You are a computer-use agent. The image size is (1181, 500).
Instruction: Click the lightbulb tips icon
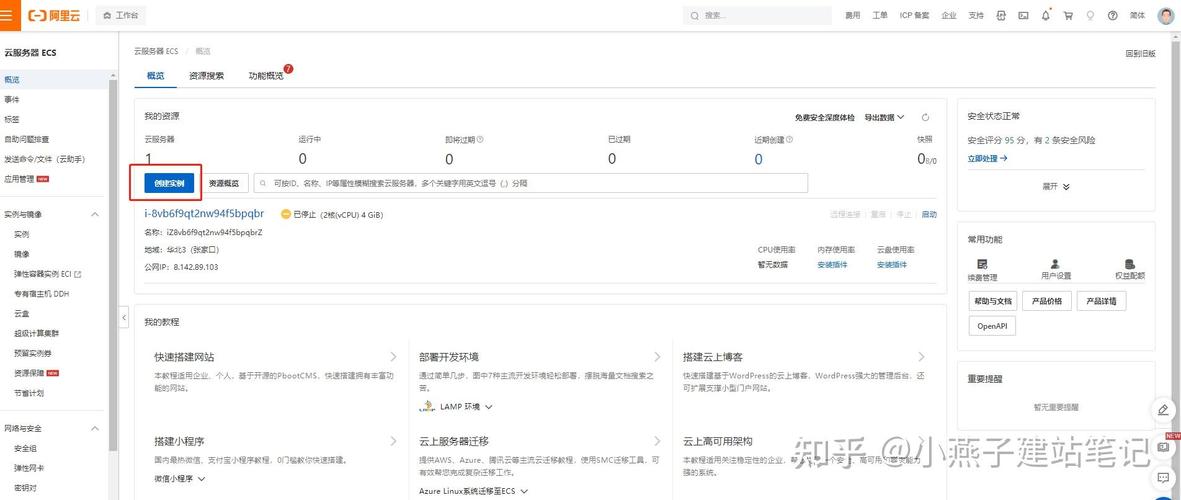1090,15
